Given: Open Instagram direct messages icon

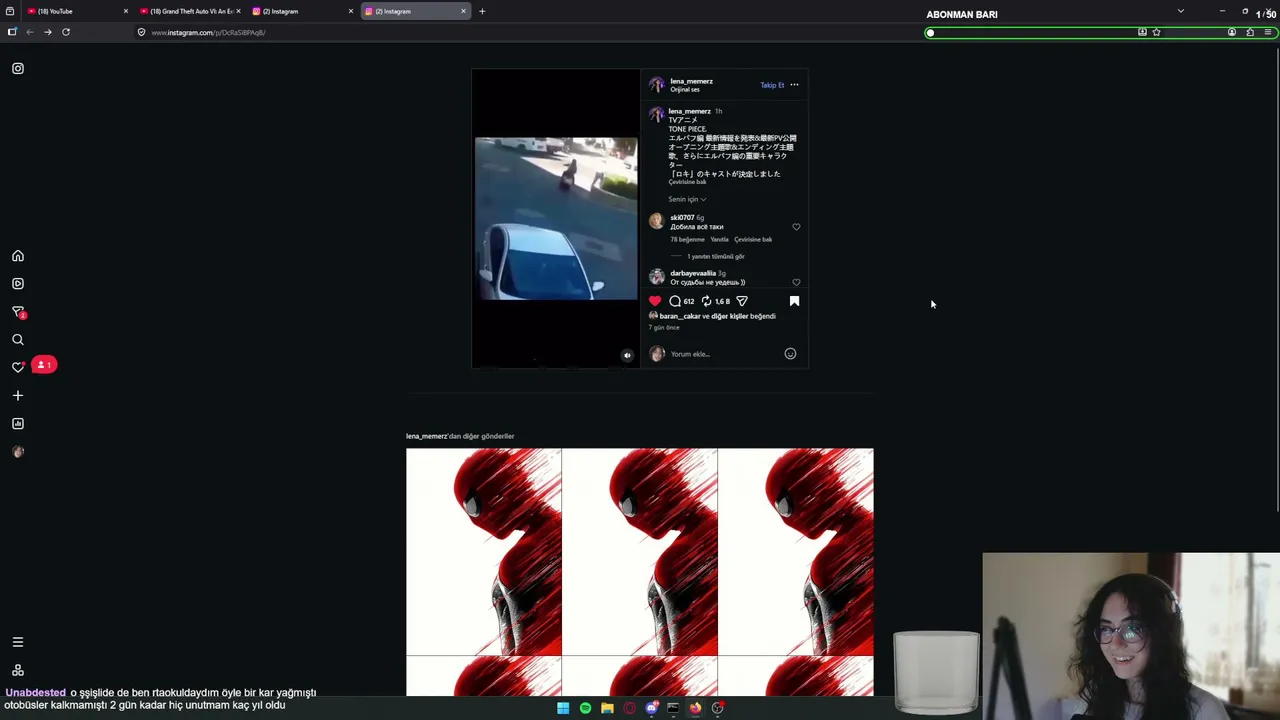Looking at the screenshot, I should pos(18,312).
